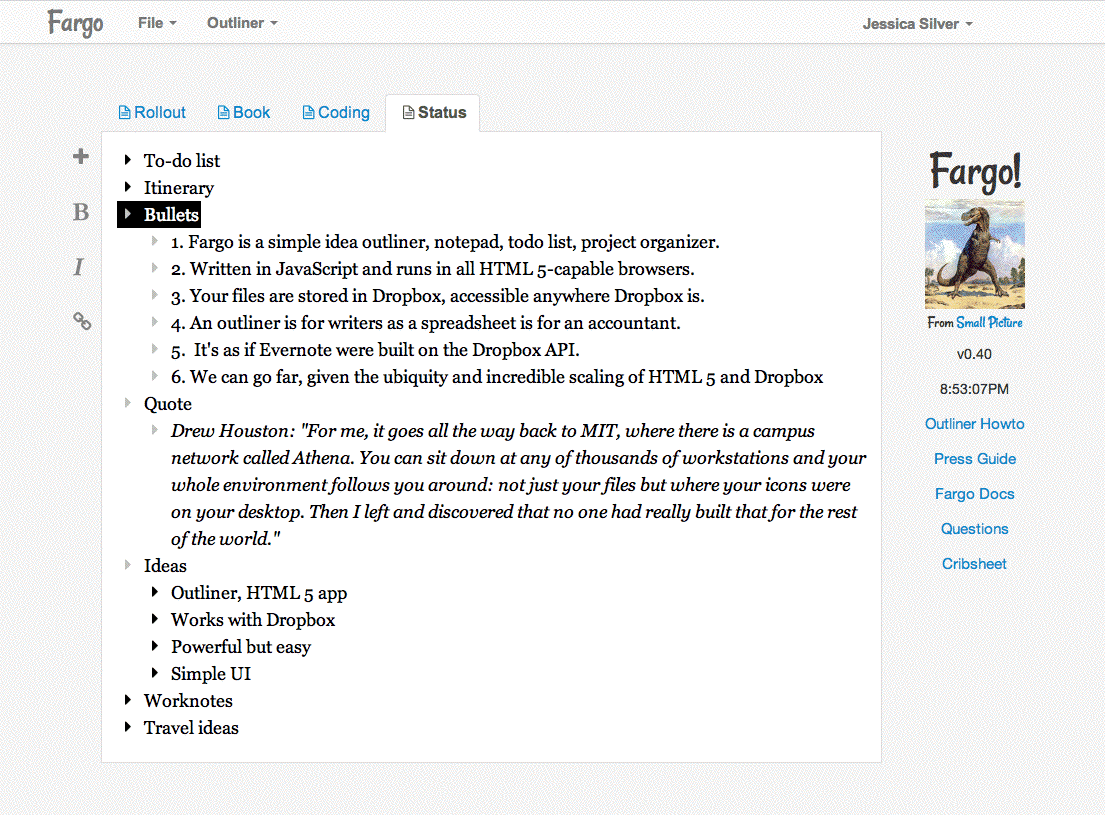Expand the To-do list headline triangle
1105x815 pixels.
tap(128, 160)
